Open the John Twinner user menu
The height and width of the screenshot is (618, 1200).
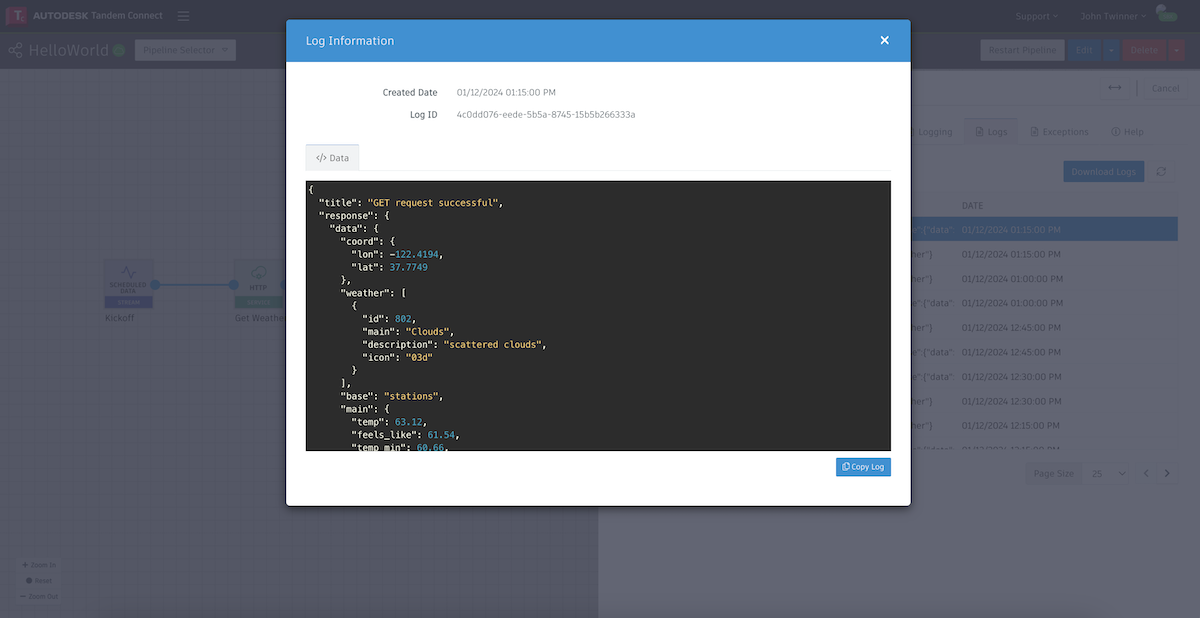tap(1114, 16)
